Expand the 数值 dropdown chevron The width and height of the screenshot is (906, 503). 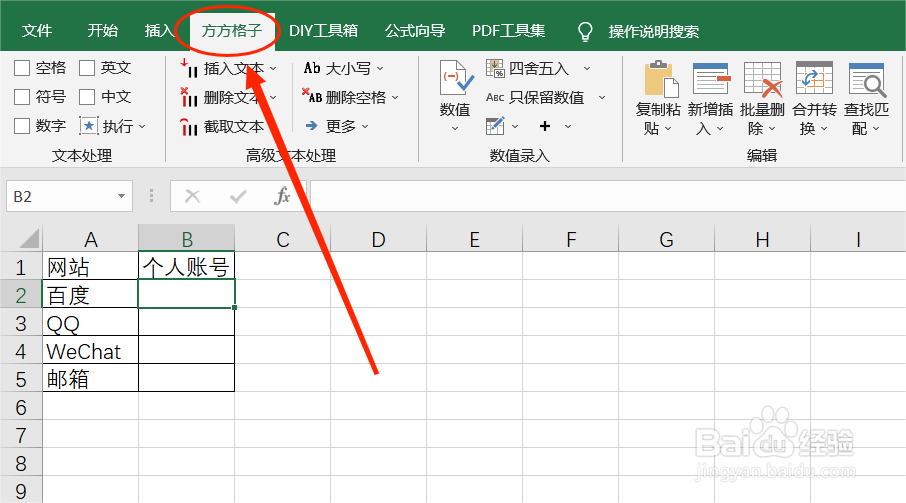point(455,128)
